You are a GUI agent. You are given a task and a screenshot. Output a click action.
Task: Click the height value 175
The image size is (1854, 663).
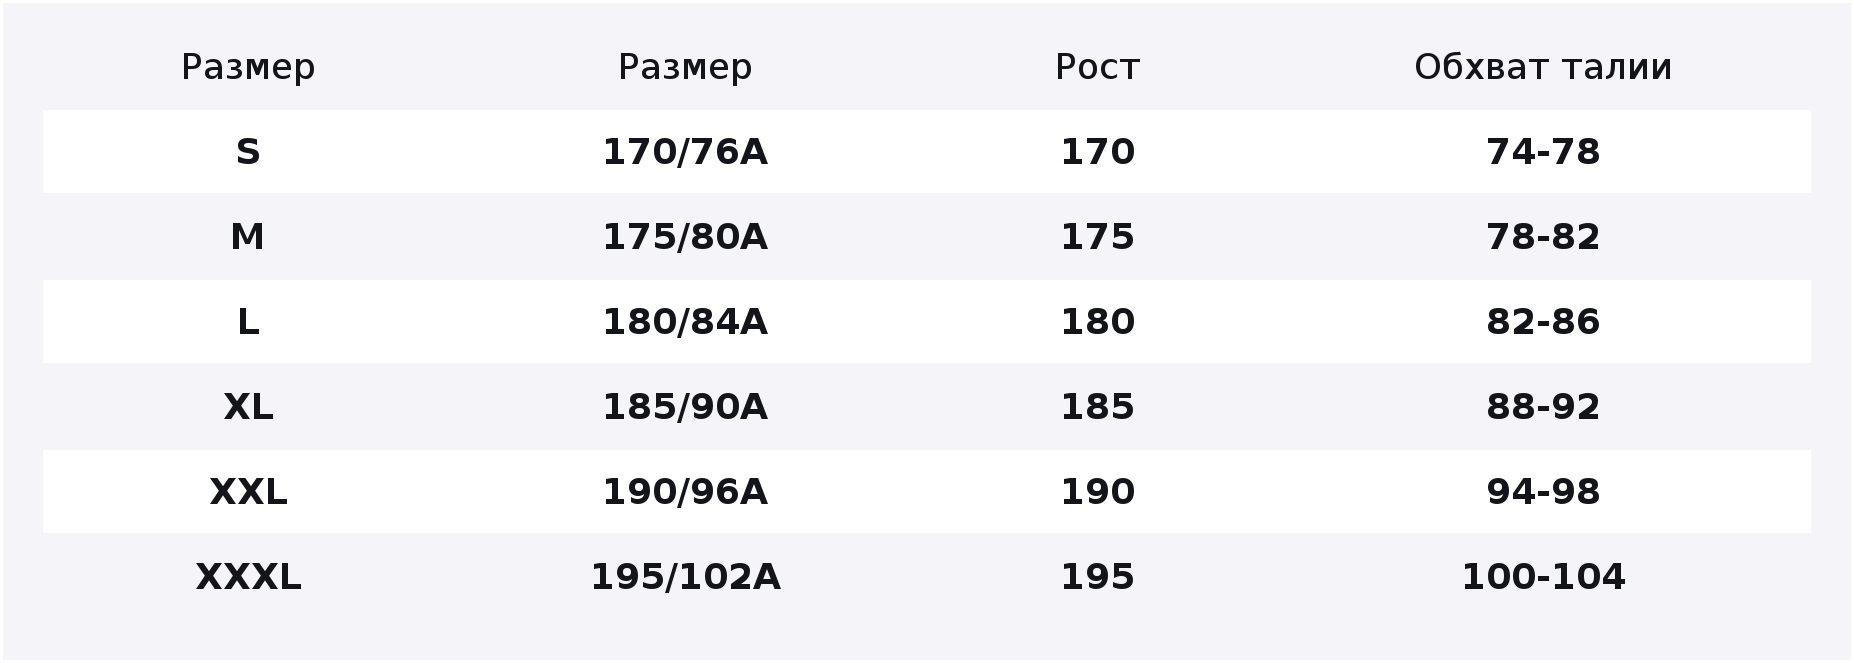pyautogui.click(x=1097, y=237)
